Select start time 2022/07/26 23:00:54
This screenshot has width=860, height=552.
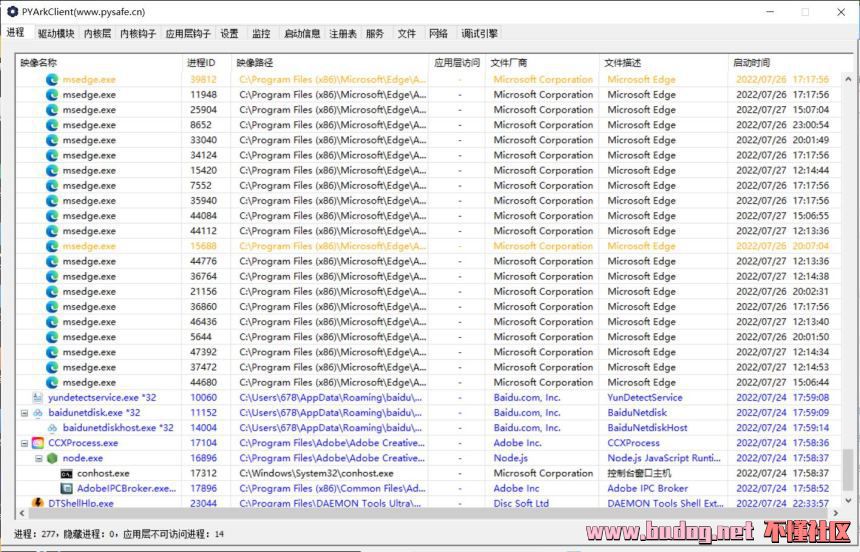coord(783,125)
